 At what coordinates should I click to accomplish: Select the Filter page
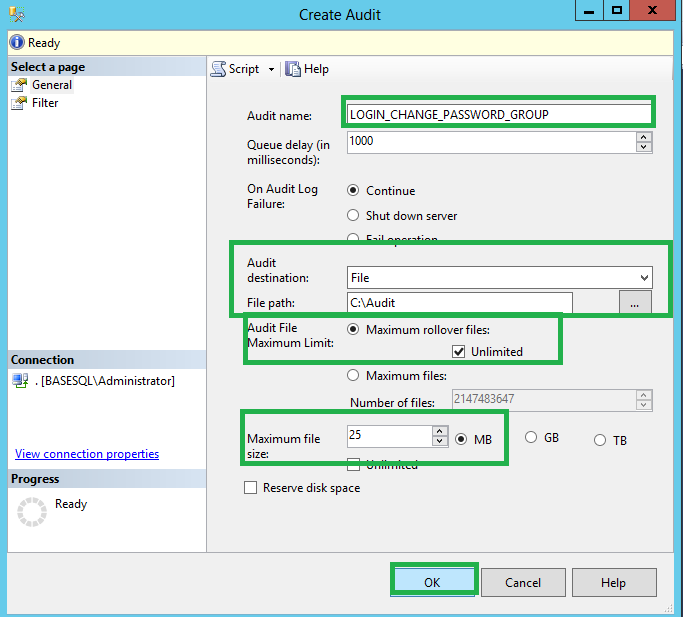45,103
